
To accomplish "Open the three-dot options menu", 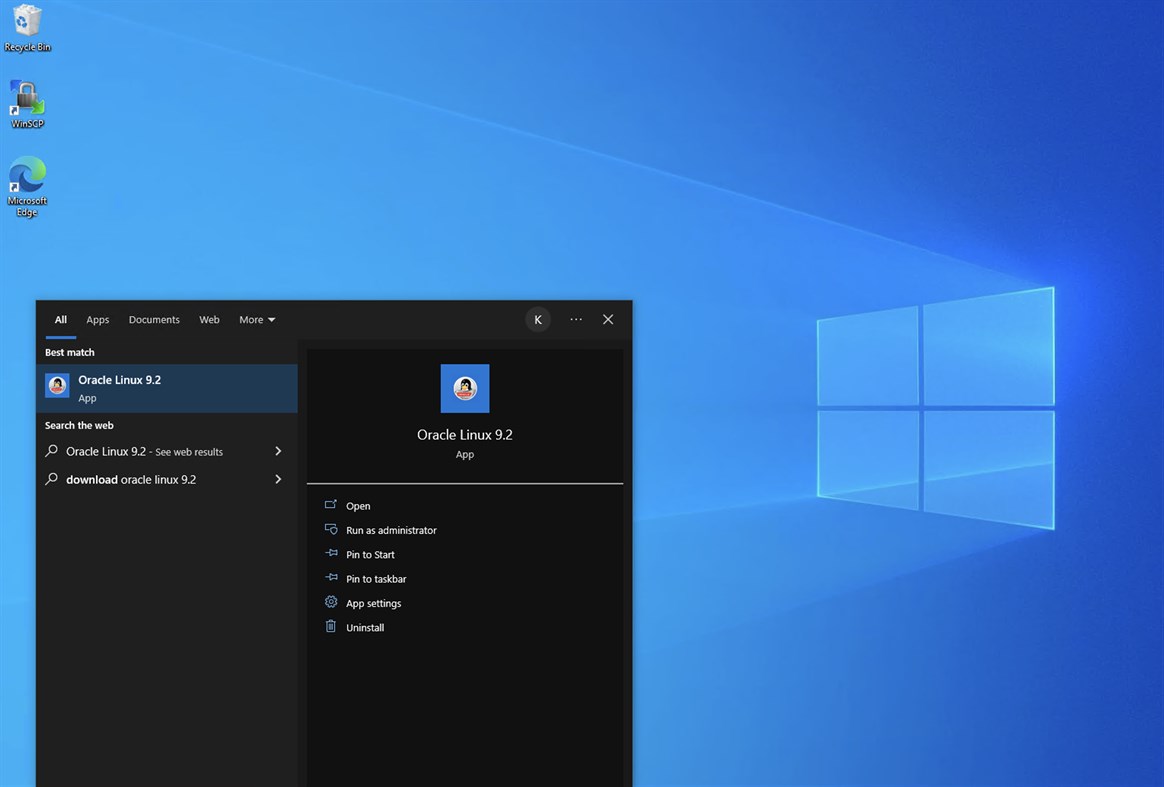I will [576, 319].
